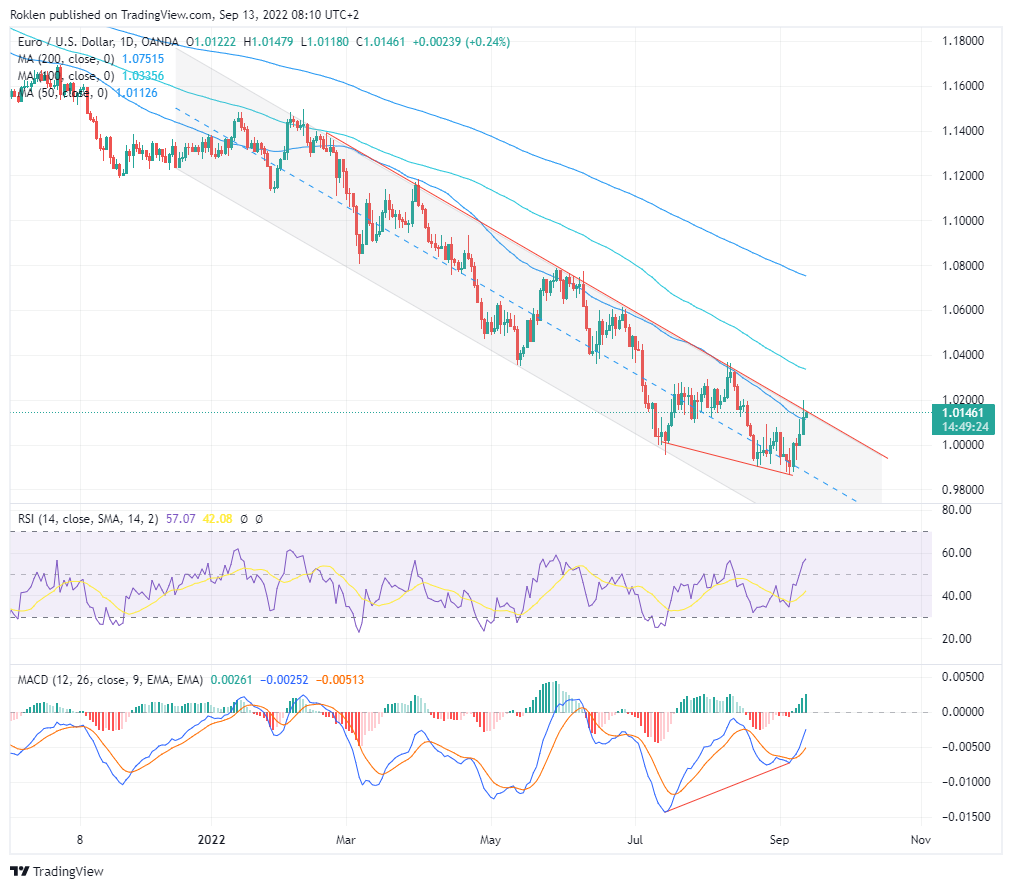Click the Mar time axis label
This screenshot has width=1012, height=889.
click(346, 839)
